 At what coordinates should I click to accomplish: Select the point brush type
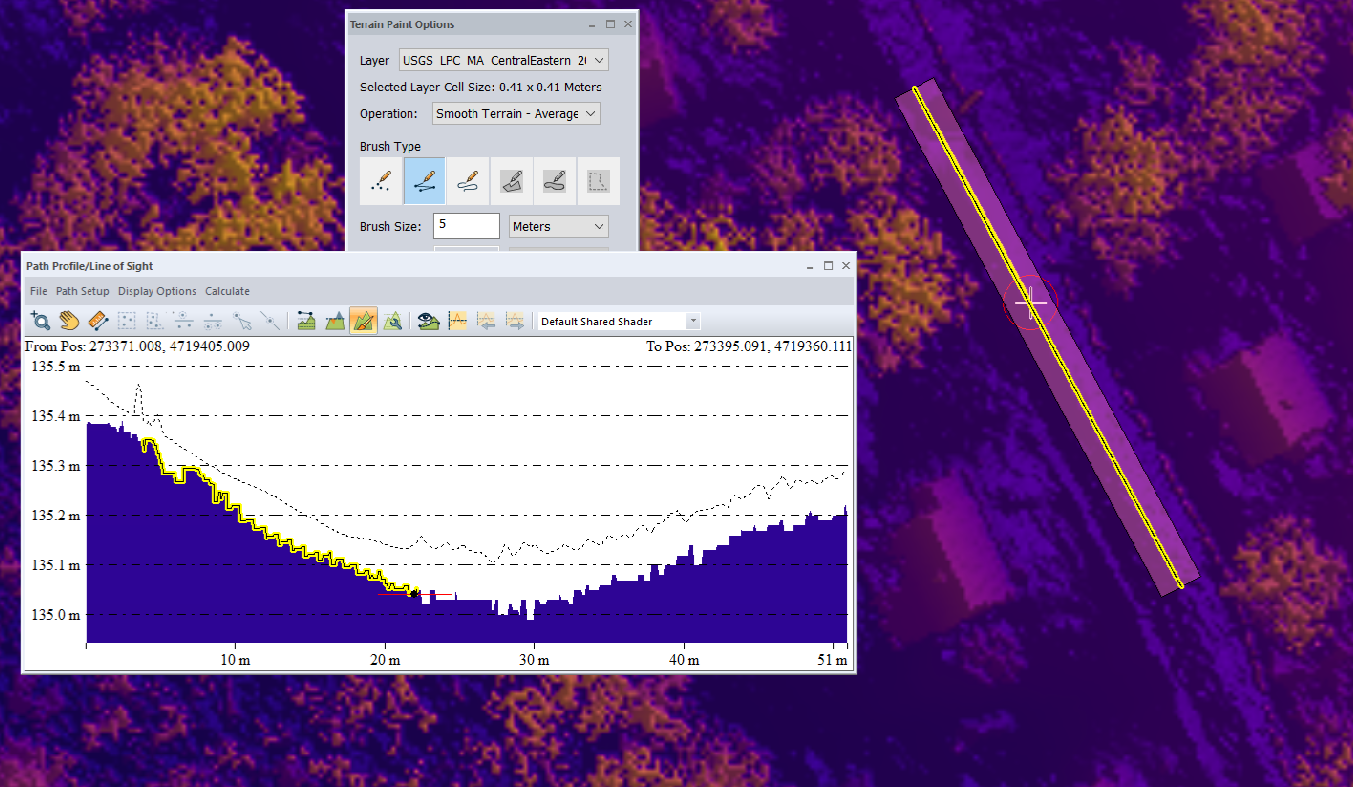(x=381, y=181)
